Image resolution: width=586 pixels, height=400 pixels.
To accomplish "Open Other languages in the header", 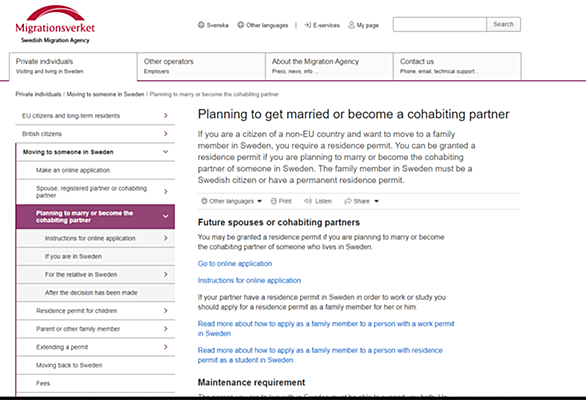I will pyautogui.click(x=267, y=25).
